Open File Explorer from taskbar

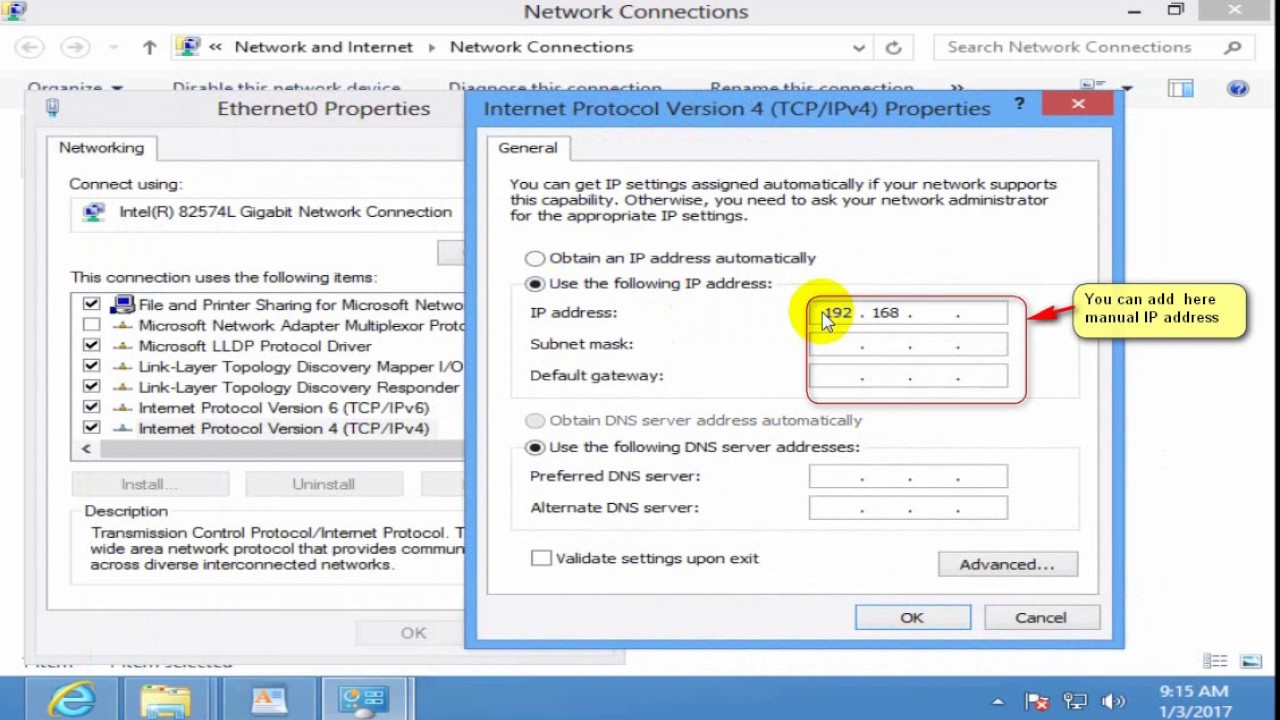(x=166, y=699)
